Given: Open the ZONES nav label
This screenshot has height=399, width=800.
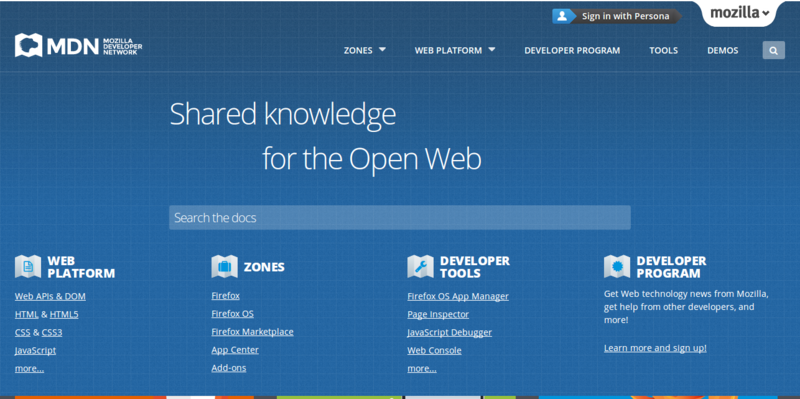Looking at the screenshot, I should click(358, 51).
